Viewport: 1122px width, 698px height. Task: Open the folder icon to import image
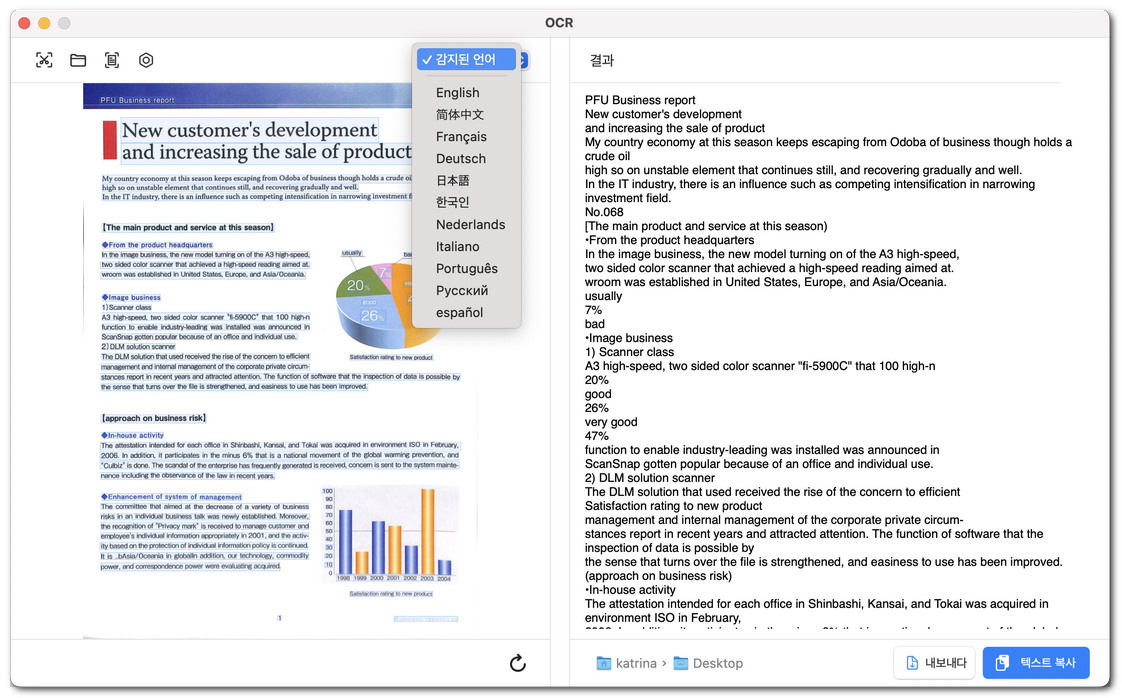tap(78, 60)
